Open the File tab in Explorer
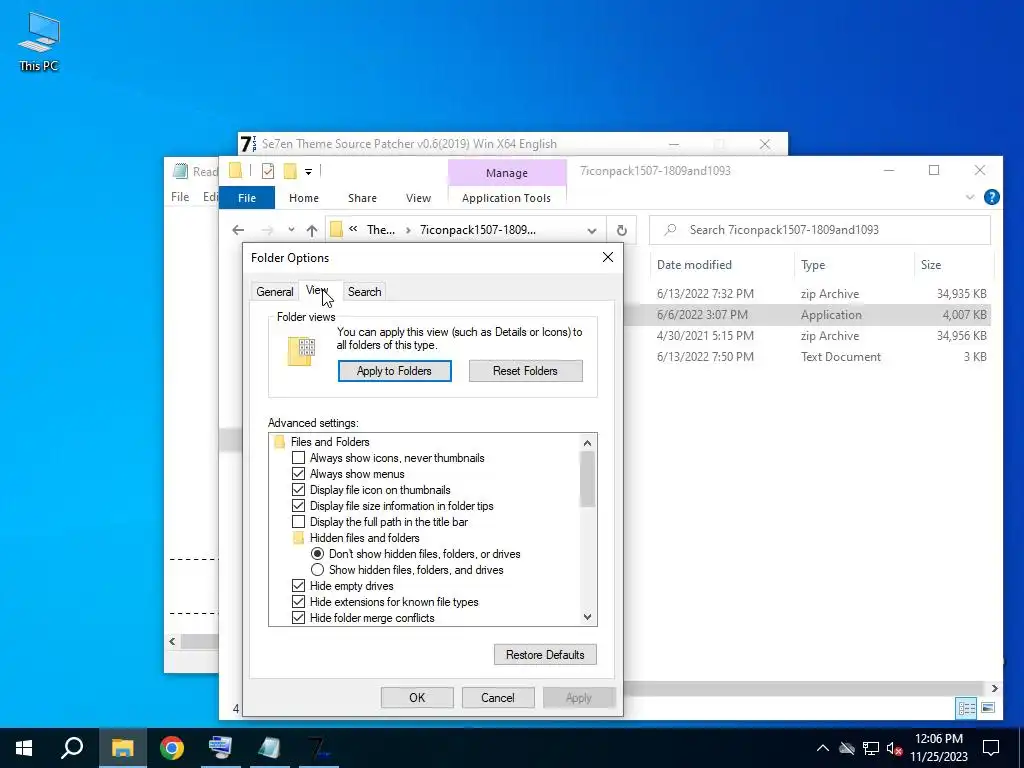1024x768 pixels. click(247, 198)
